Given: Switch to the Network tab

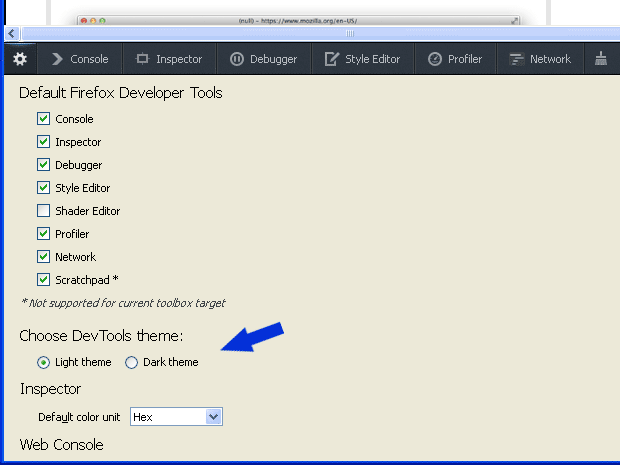Looking at the screenshot, I should (x=540, y=59).
